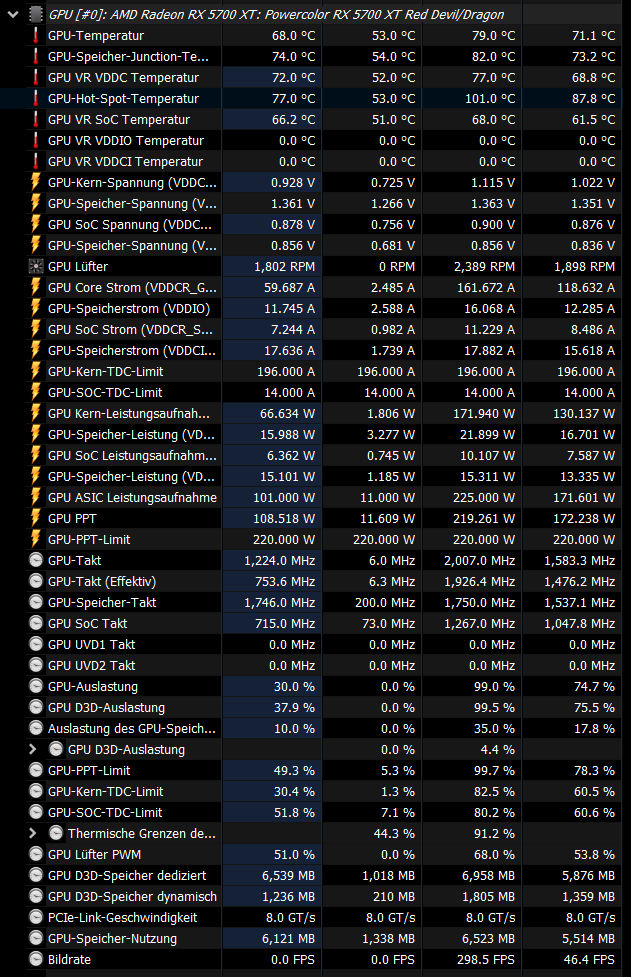The width and height of the screenshot is (631, 977).
Task: Select the GPU-Hot-Spot-Temperatur row label
Action: pyautogui.click(x=123, y=98)
